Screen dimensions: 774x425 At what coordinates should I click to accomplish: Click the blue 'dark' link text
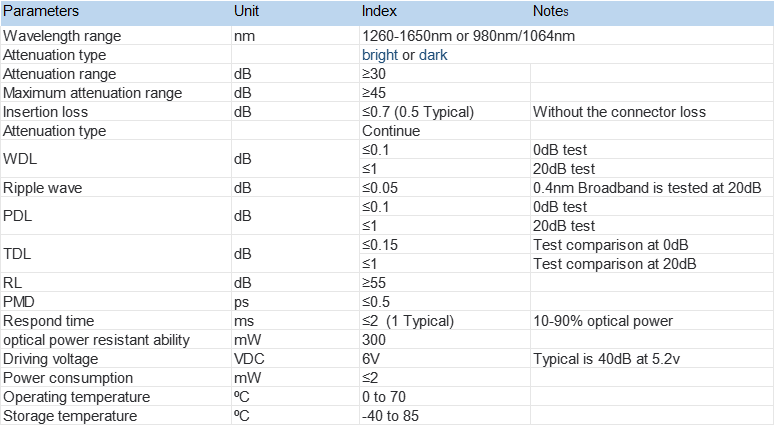433,55
